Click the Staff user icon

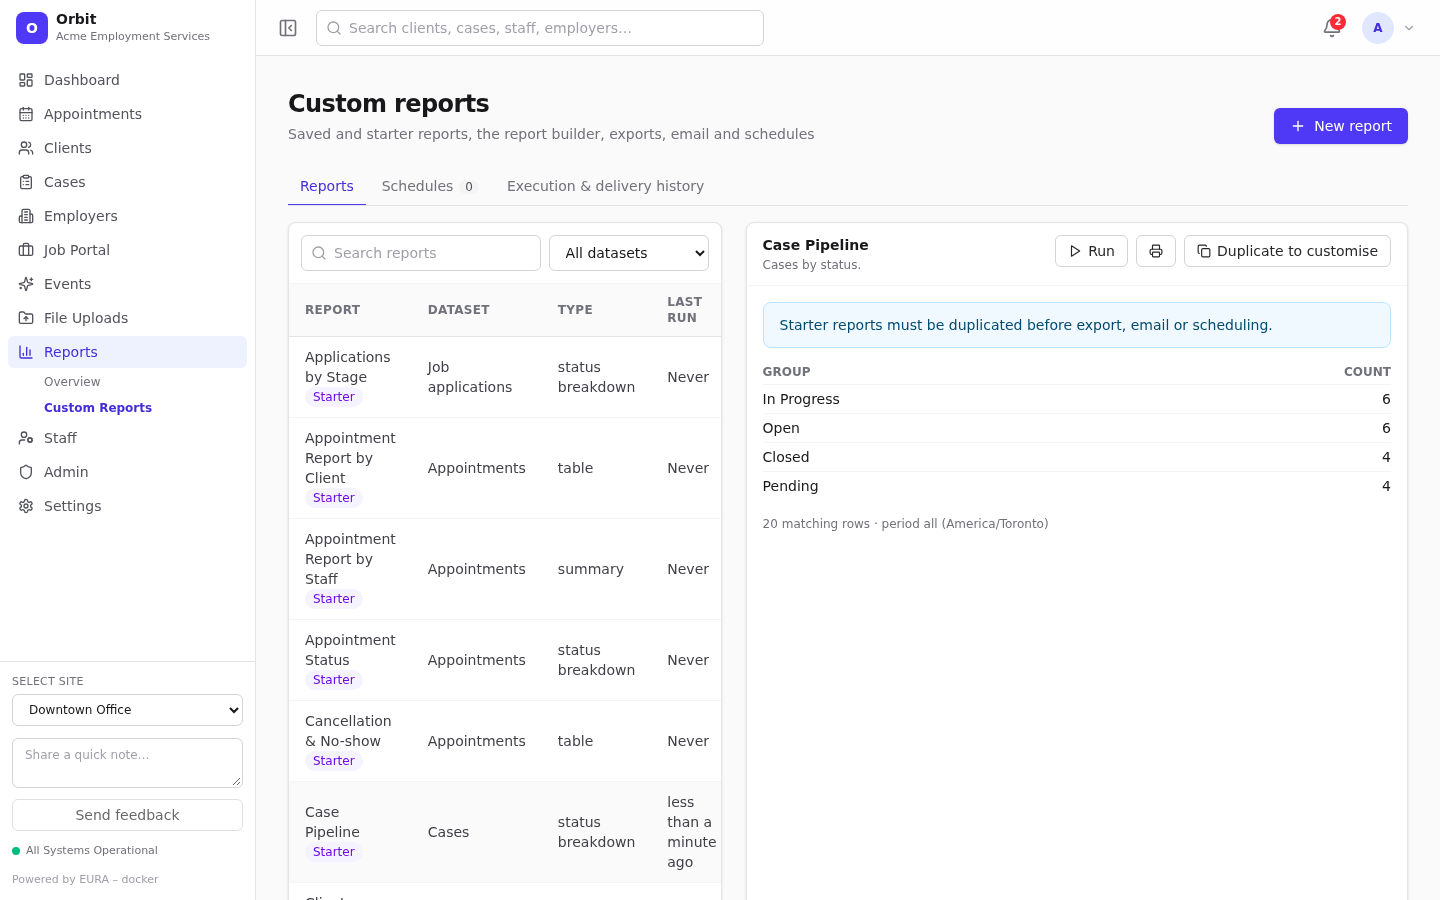tap(26, 438)
